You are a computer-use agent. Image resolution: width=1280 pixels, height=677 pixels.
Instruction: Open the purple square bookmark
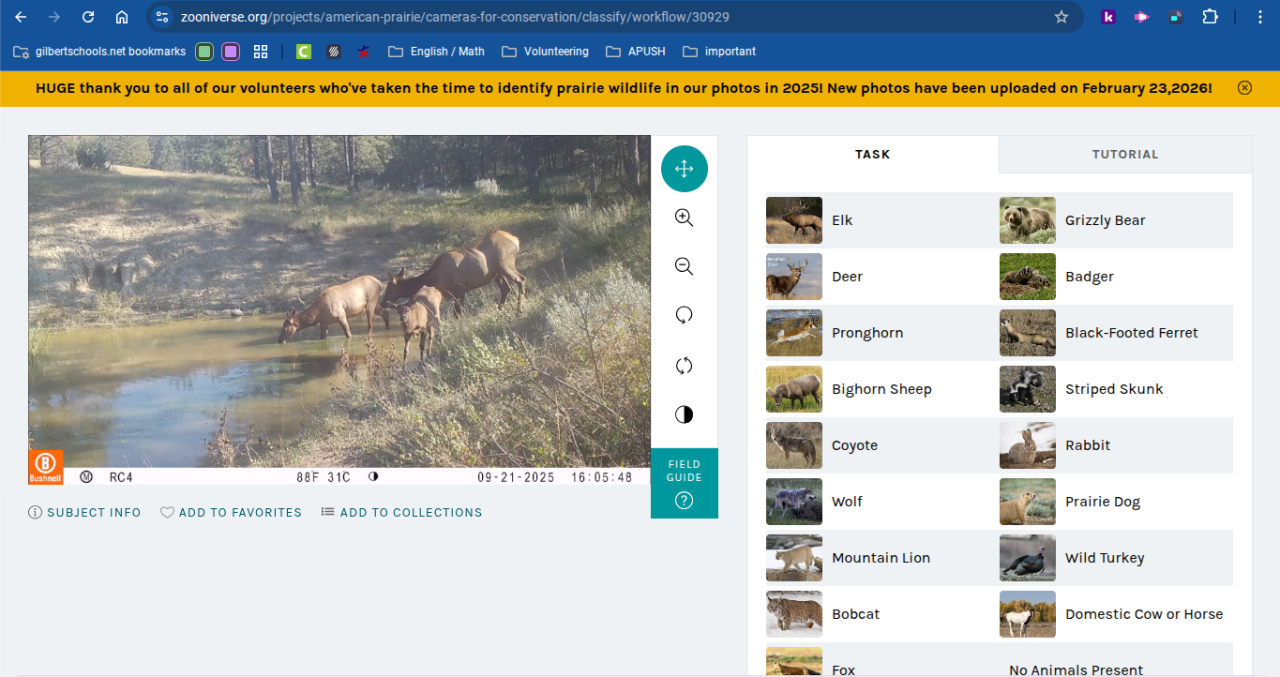click(x=231, y=51)
